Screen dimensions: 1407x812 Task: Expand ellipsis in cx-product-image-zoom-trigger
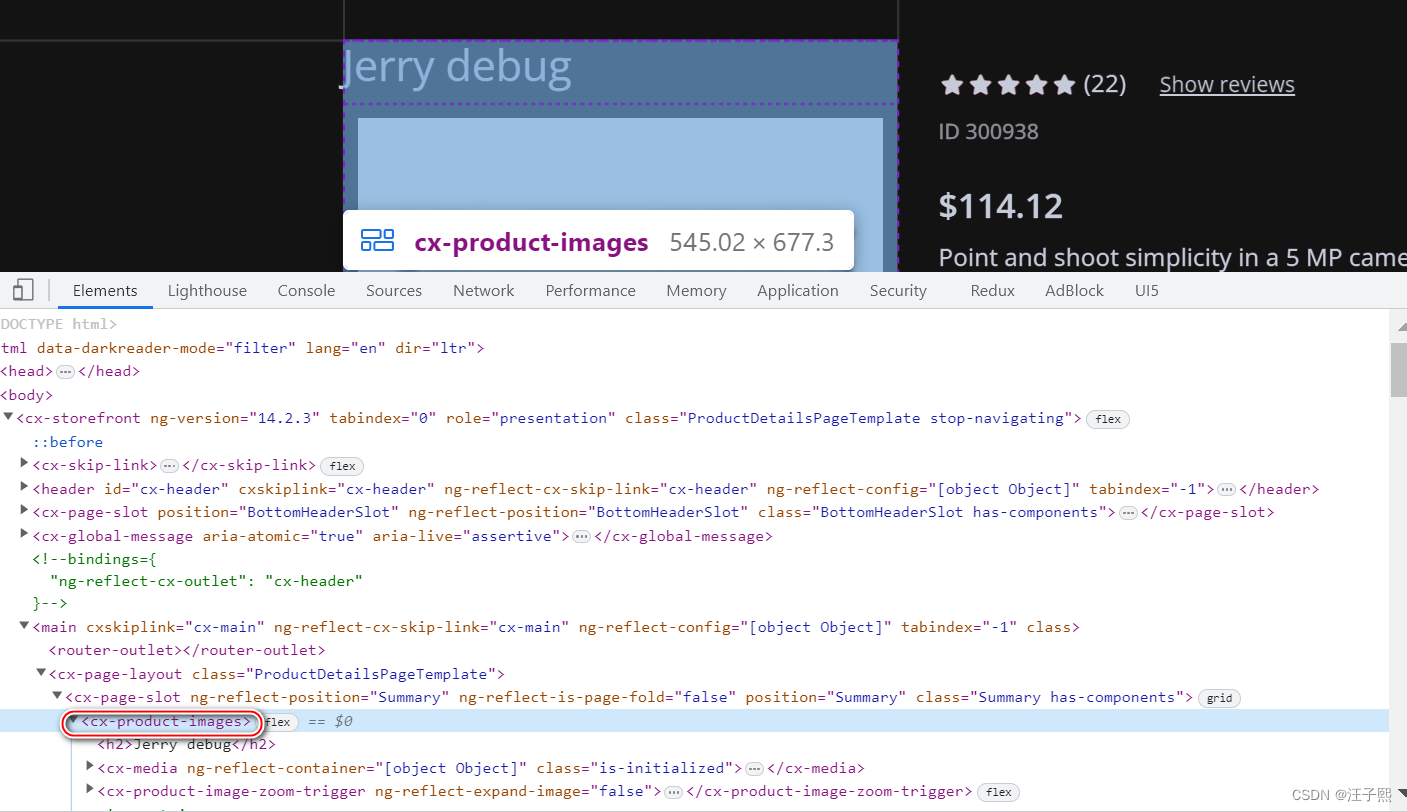pyautogui.click(x=674, y=792)
